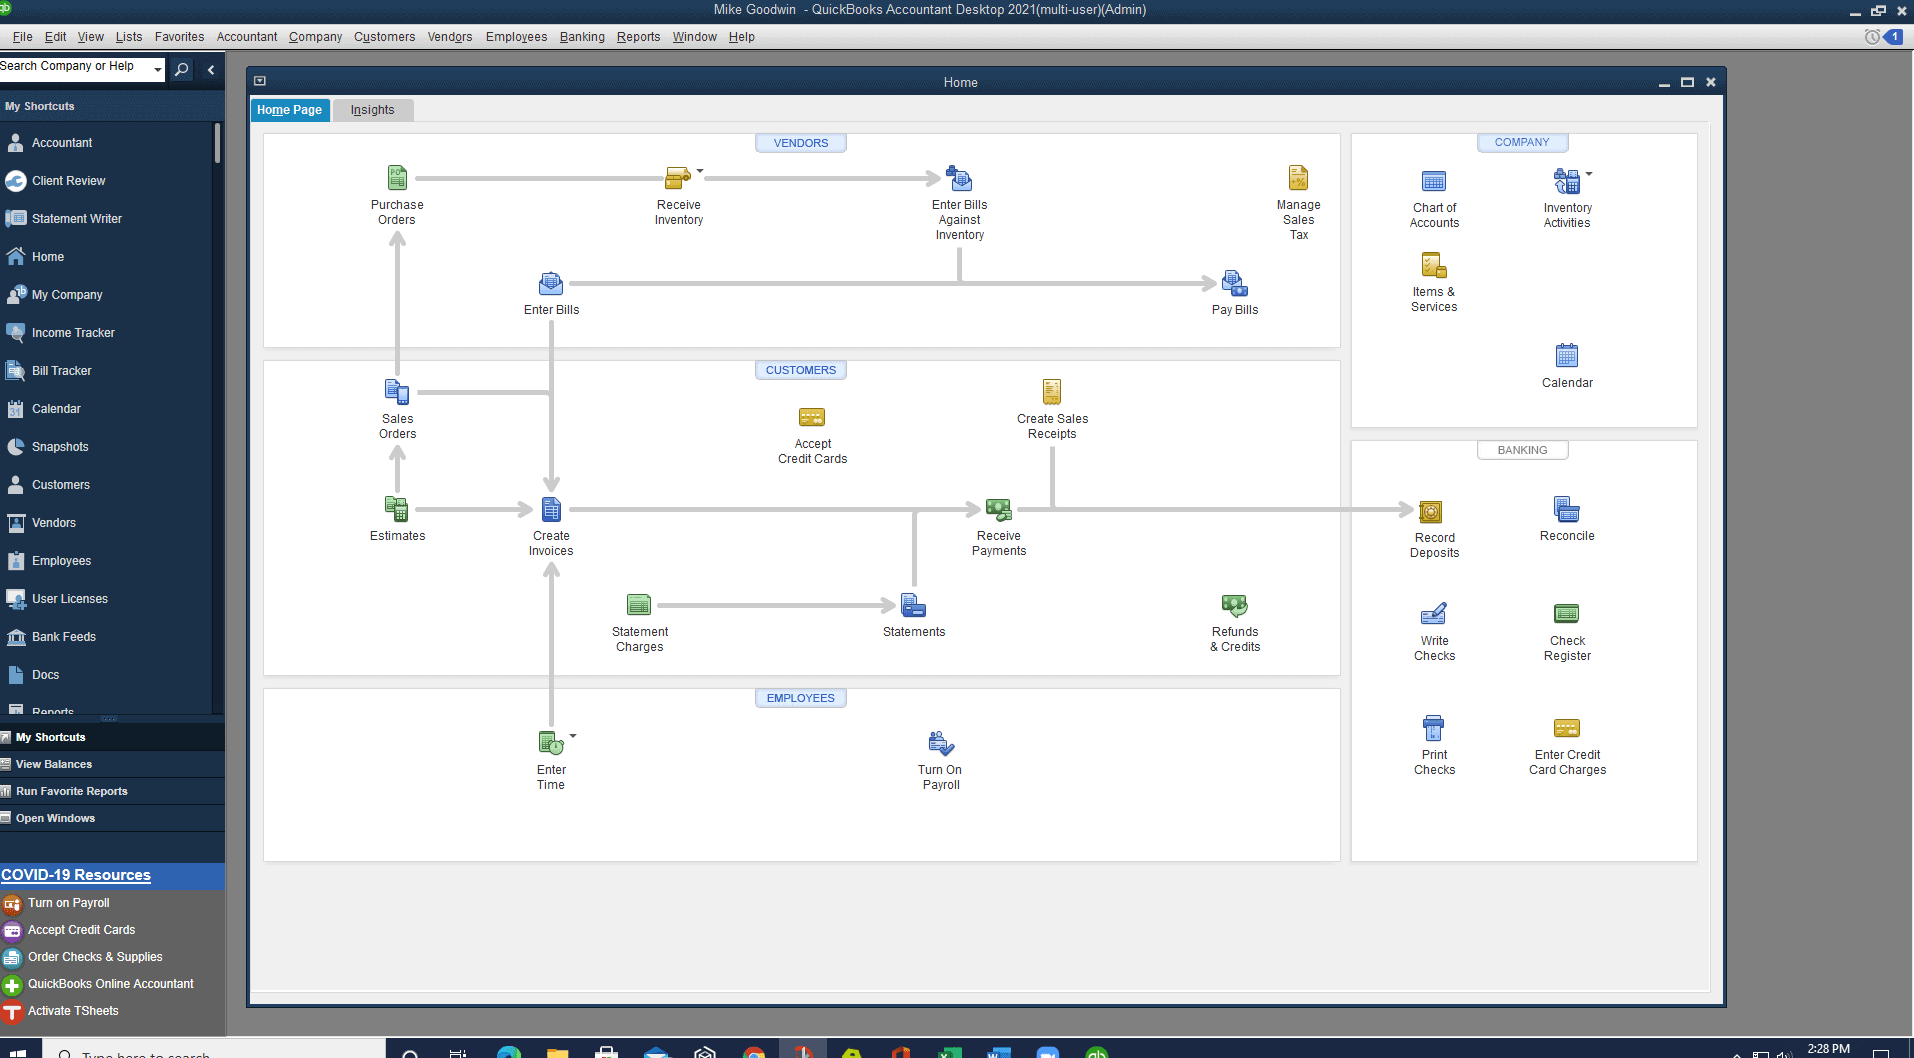Click the Pay Bills icon
Screen dimensions: 1914x1058
tap(1235, 283)
